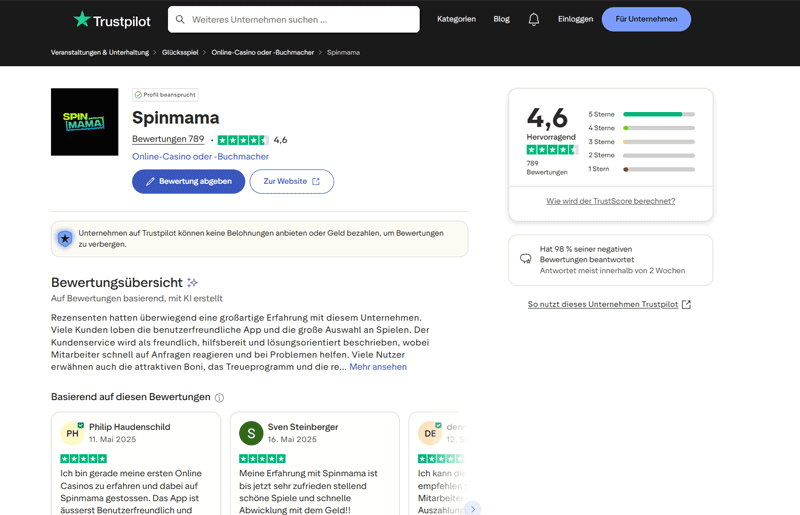Click the pencil icon in Bewertung abgeben
This screenshot has height=515, width=800.
151,181
